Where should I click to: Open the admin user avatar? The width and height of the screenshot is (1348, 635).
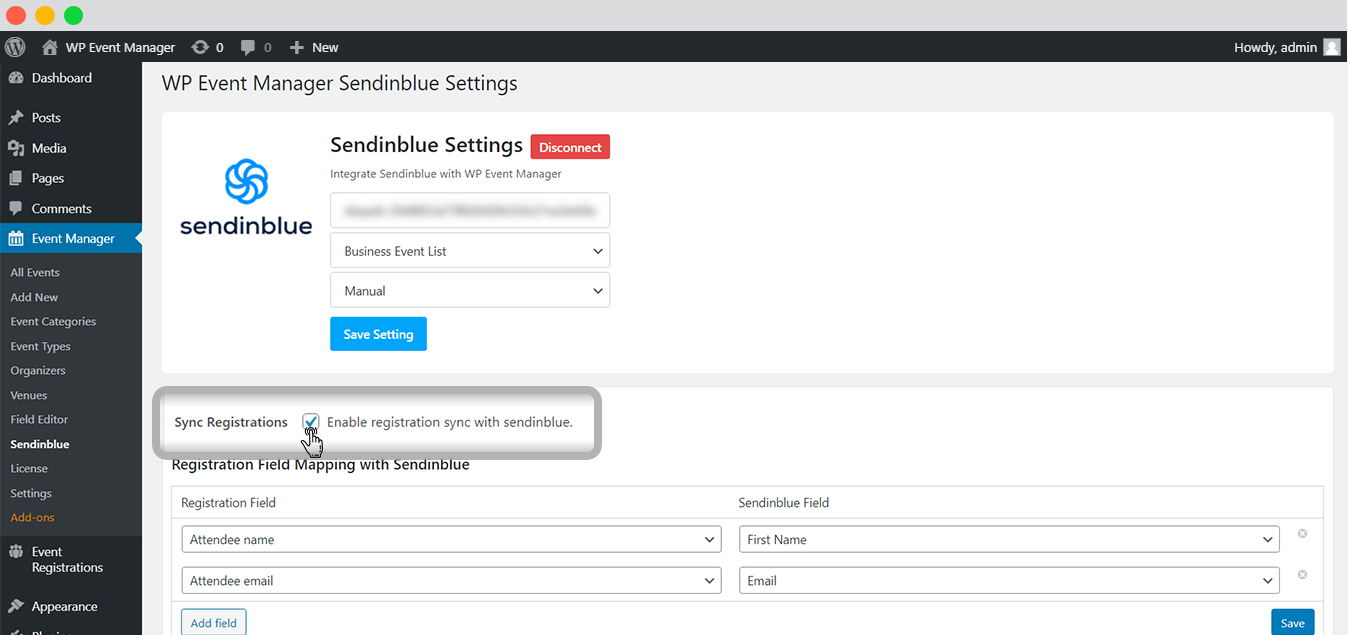click(x=1331, y=47)
